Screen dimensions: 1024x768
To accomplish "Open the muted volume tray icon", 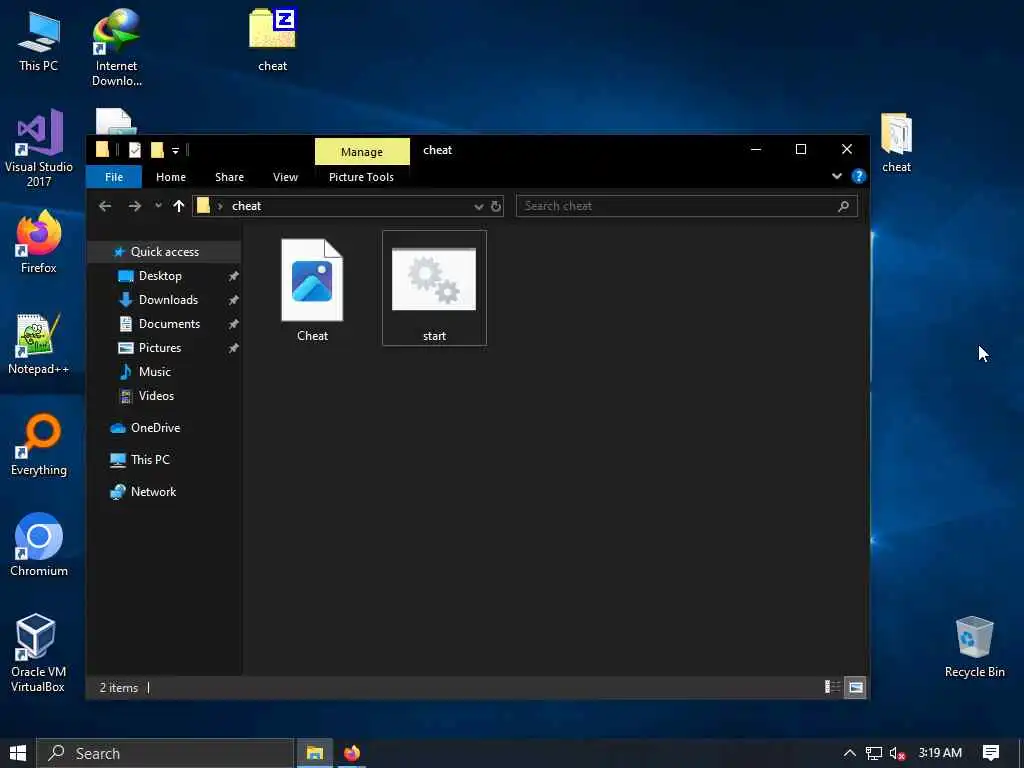I will [897, 754].
